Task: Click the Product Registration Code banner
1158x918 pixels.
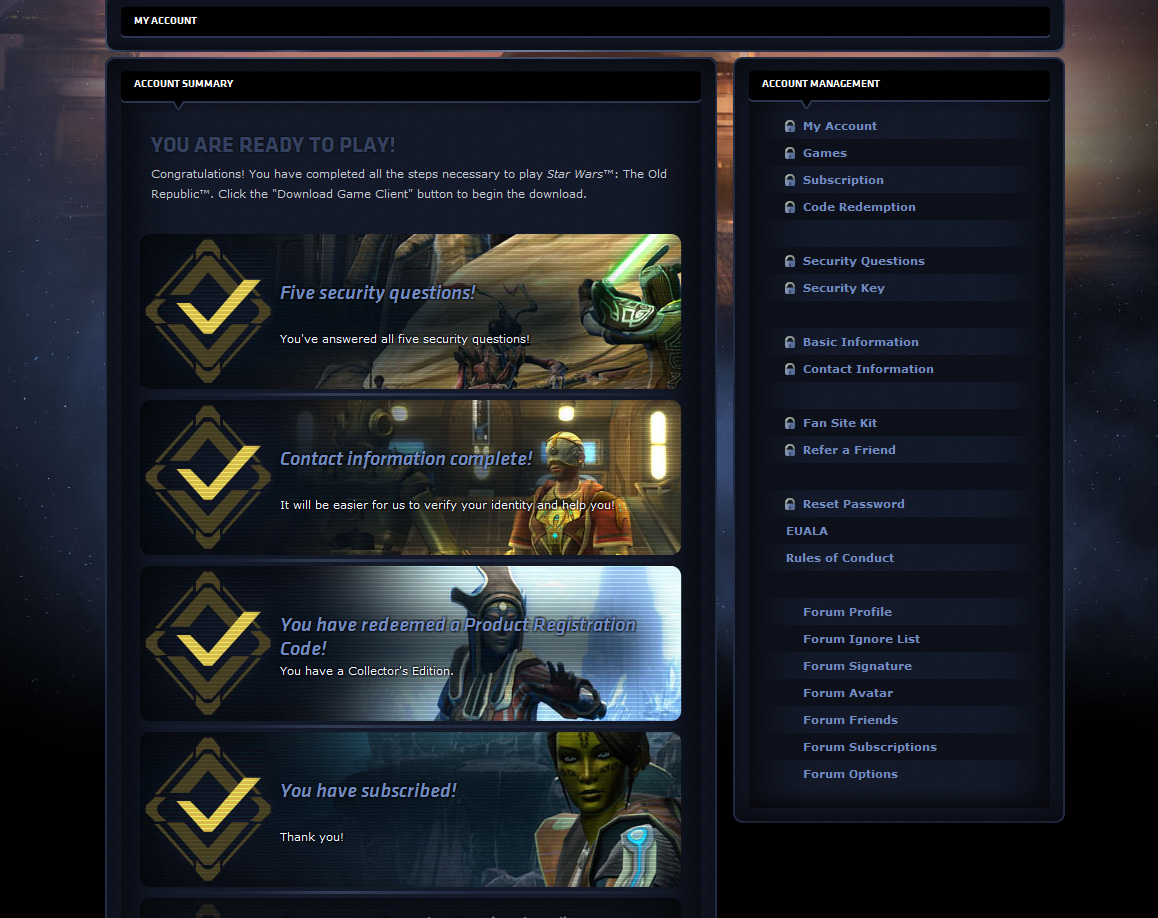Action: click(410, 643)
